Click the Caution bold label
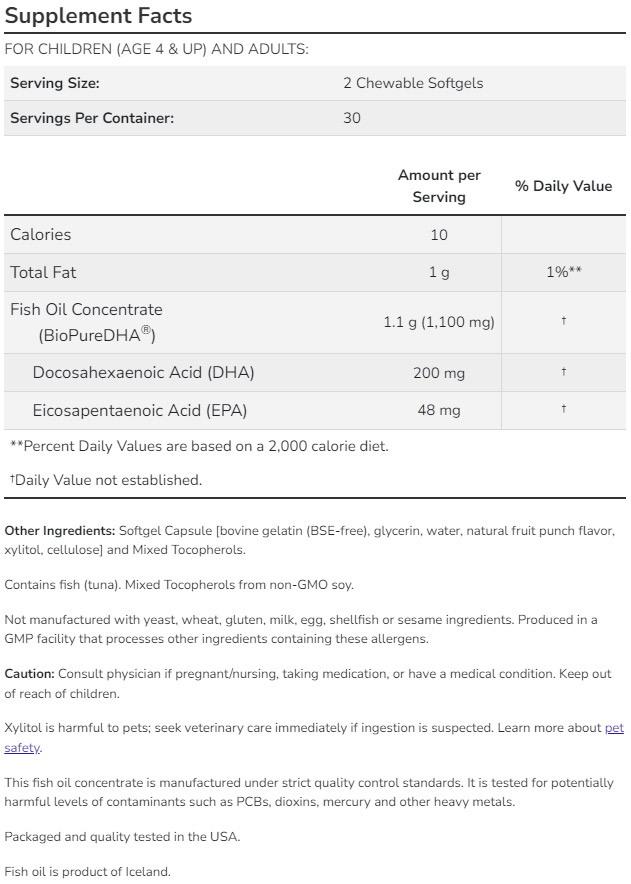The width and height of the screenshot is (631, 884). point(28,674)
